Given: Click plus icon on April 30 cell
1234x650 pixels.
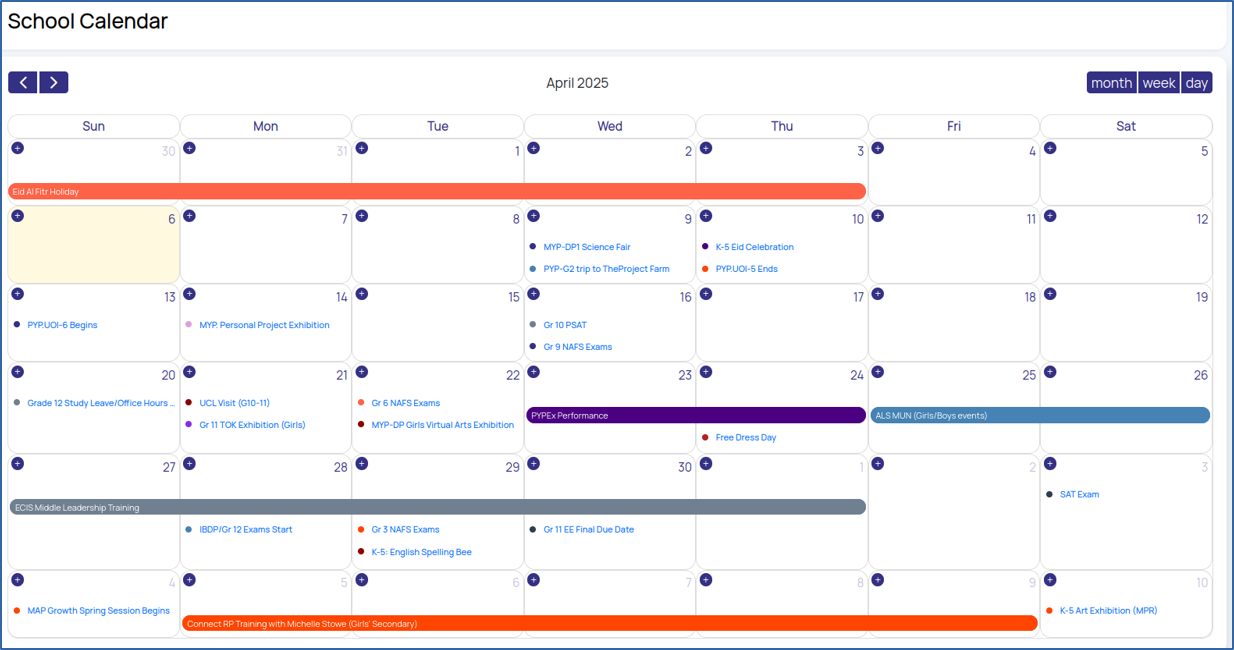Looking at the screenshot, I should click(534, 464).
